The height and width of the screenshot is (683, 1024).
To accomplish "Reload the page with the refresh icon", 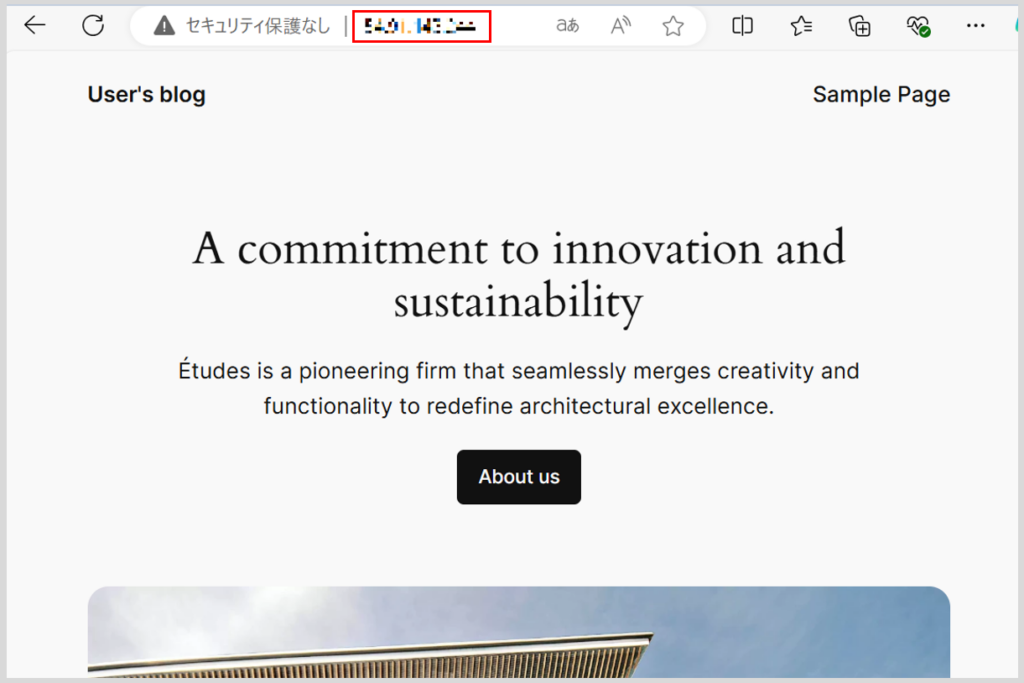I will click(x=93, y=25).
